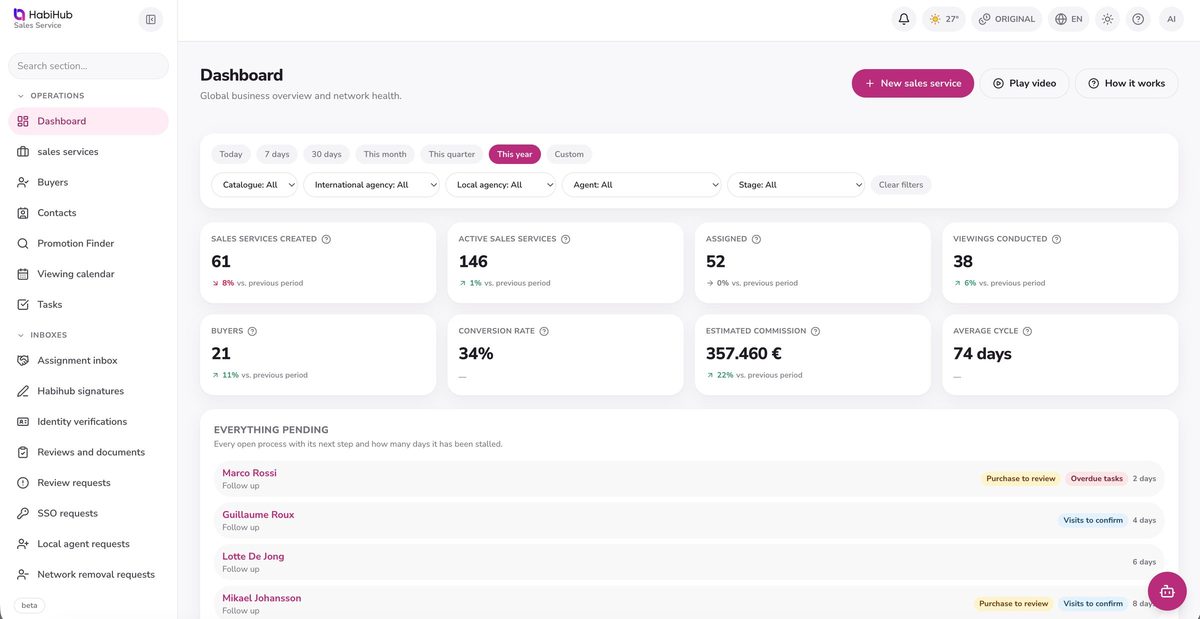Click info icon next to Conversion Rate
1200x619 pixels.
544,331
